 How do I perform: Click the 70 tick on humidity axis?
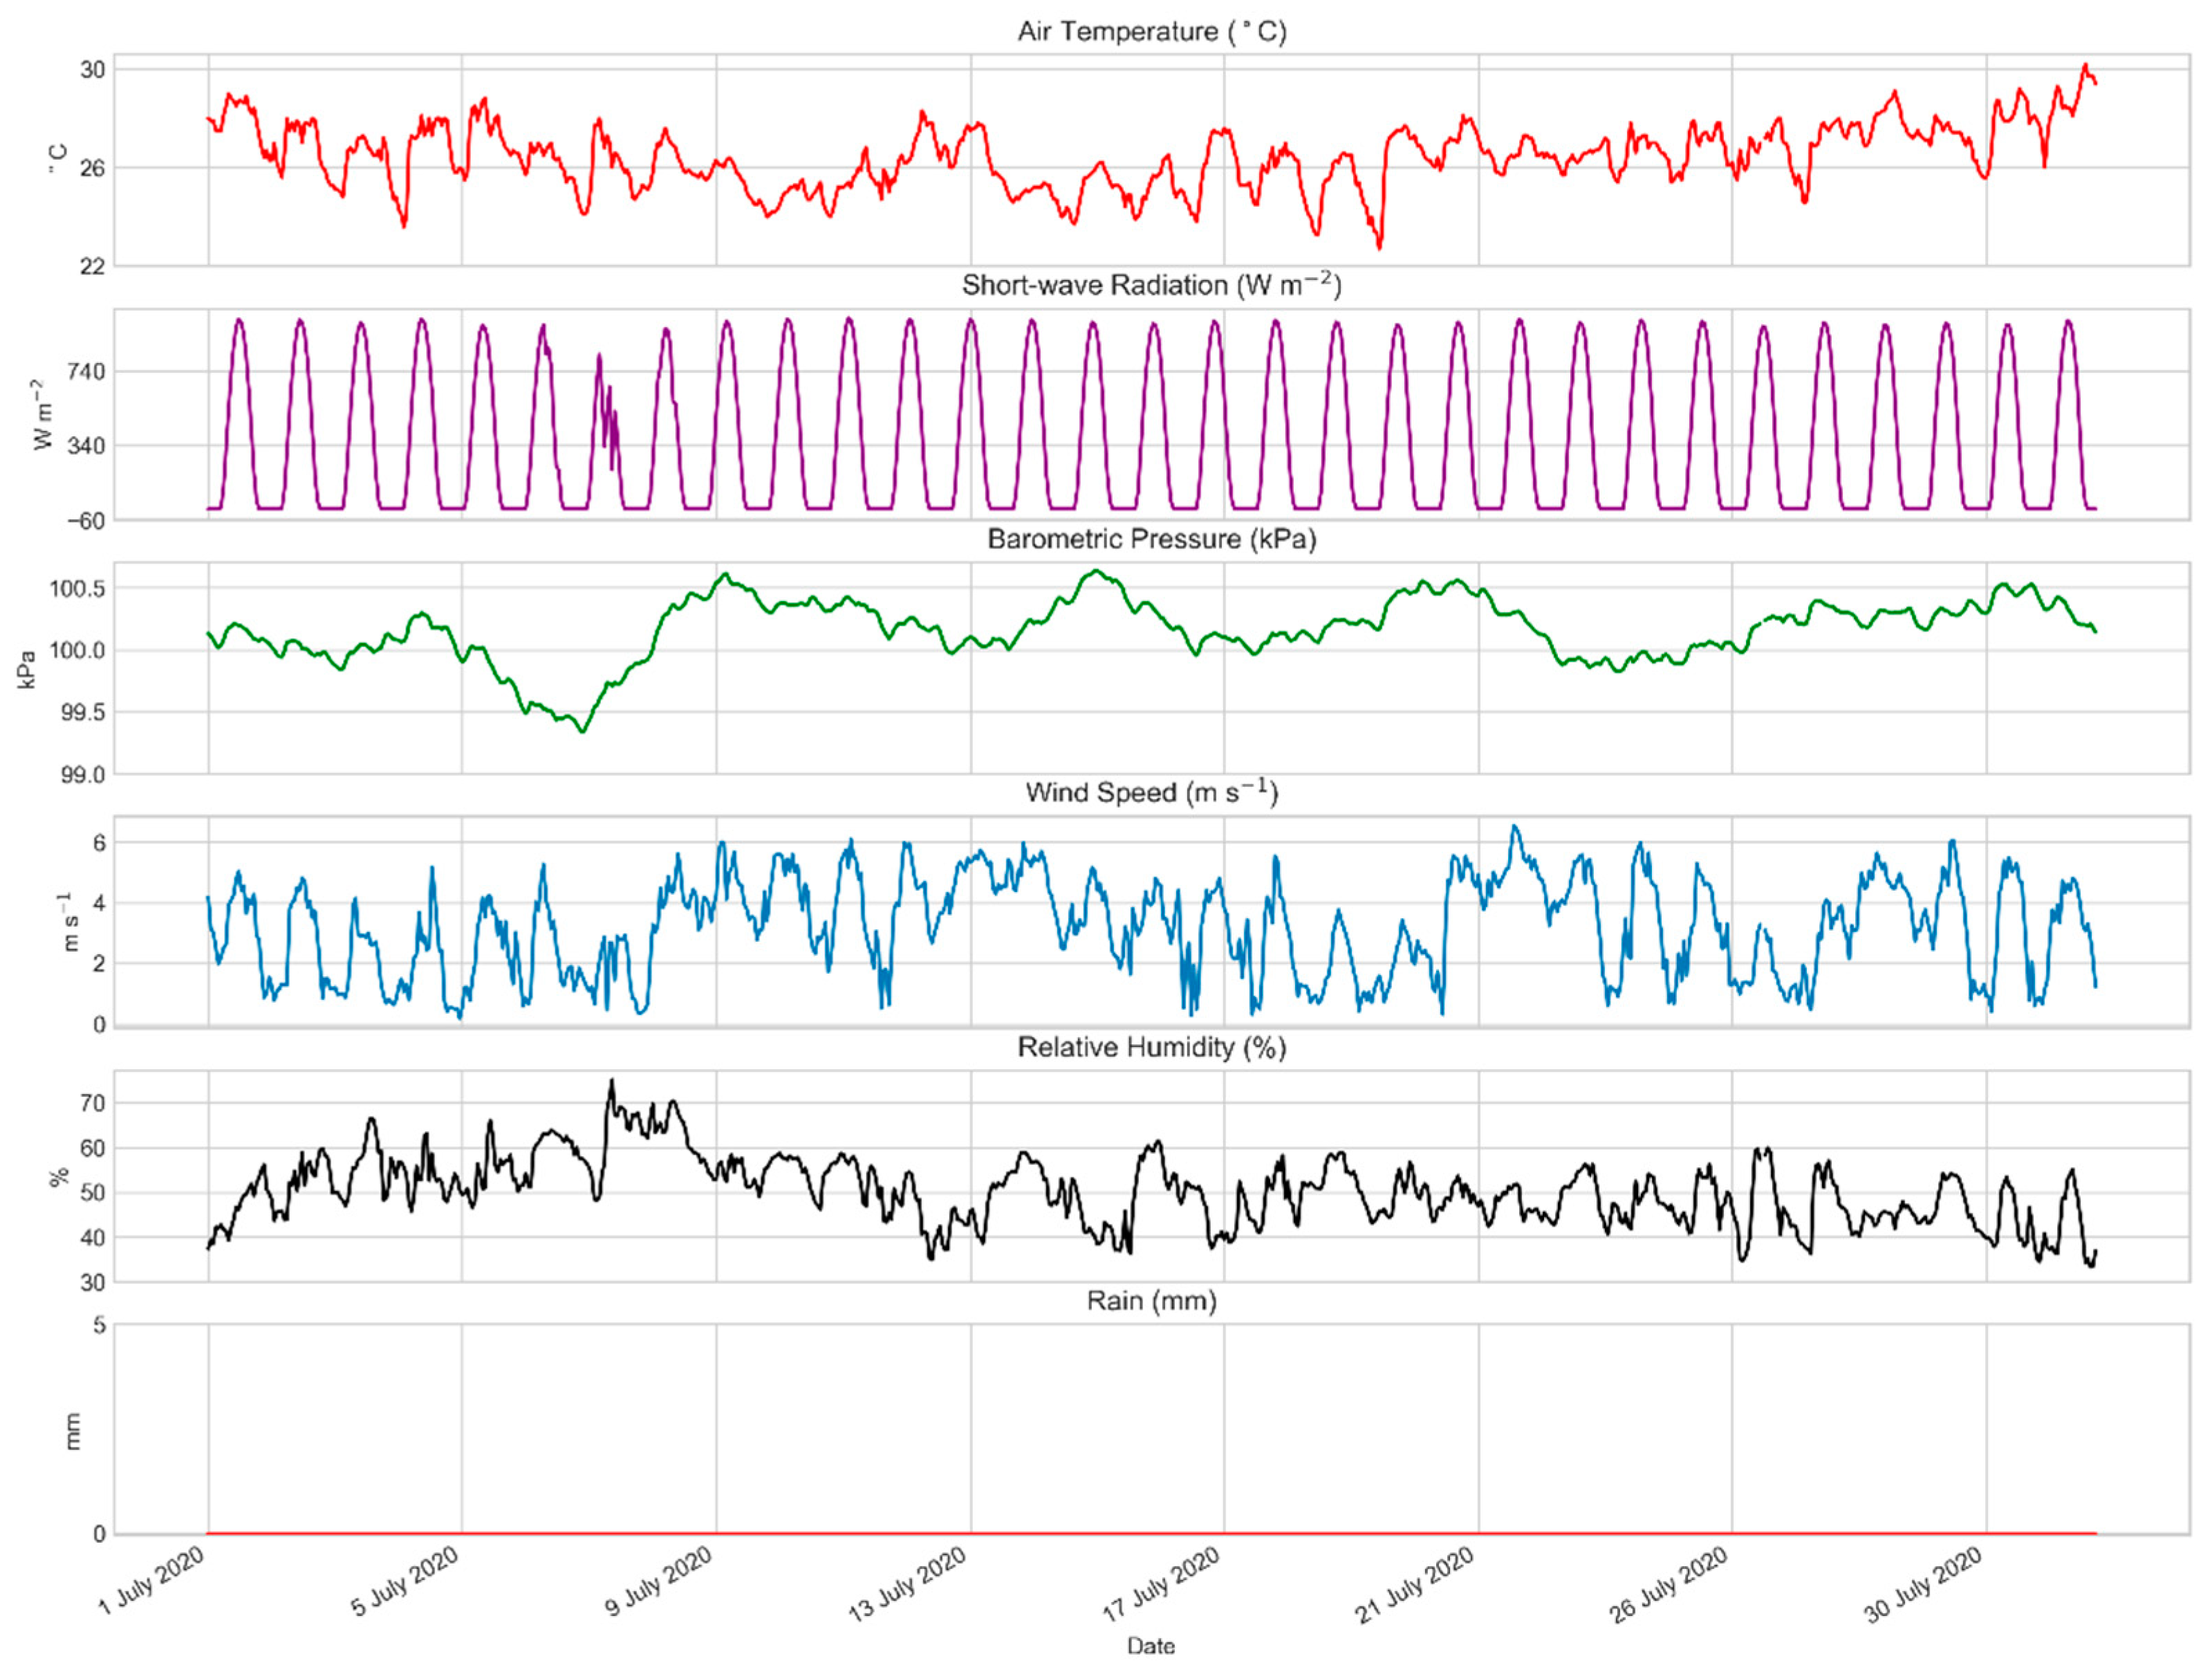click(92, 1103)
